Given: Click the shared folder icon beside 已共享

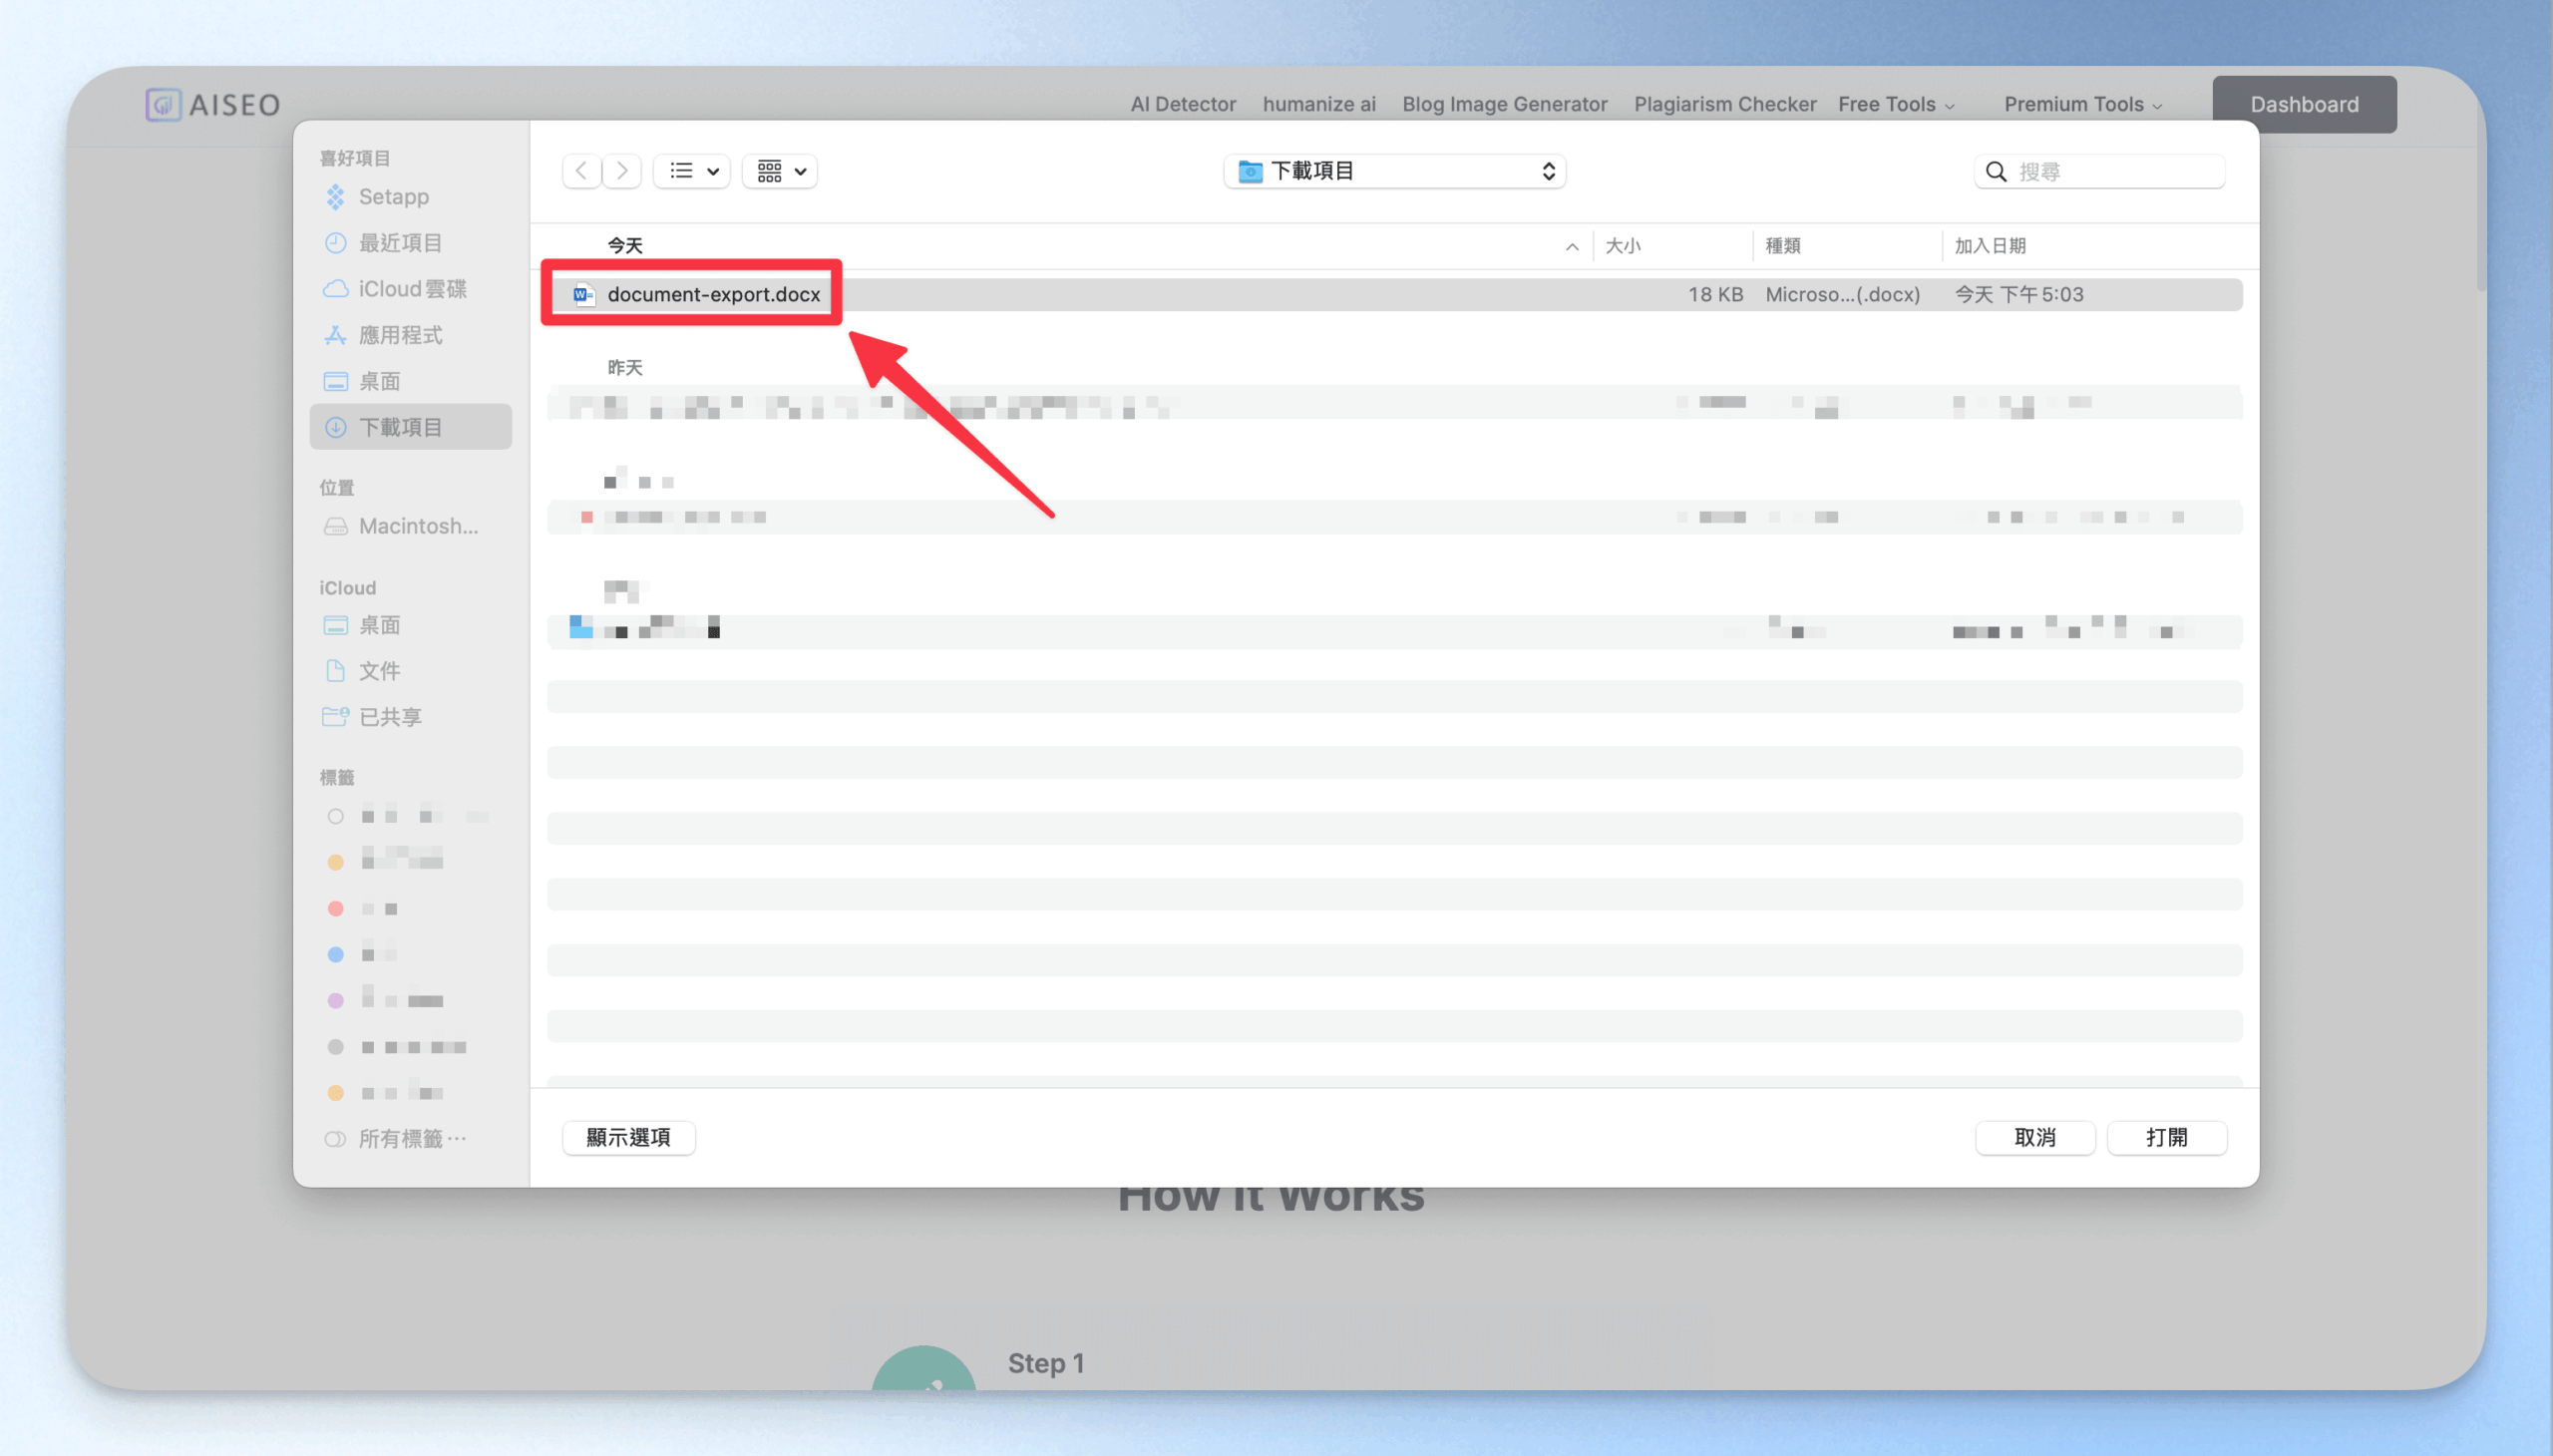Looking at the screenshot, I should coord(336,716).
